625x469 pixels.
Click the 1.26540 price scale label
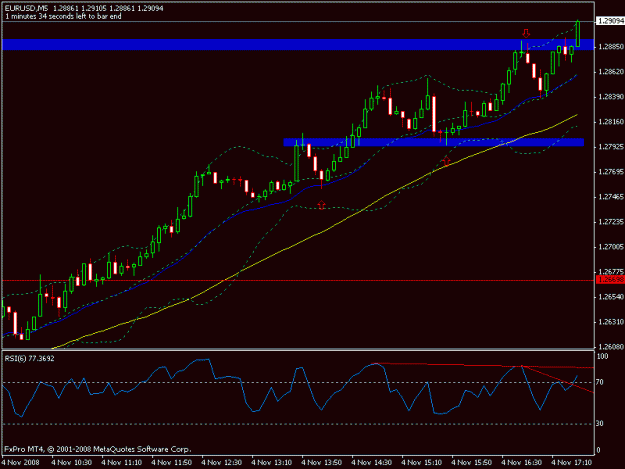pyautogui.click(x=611, y=297)
